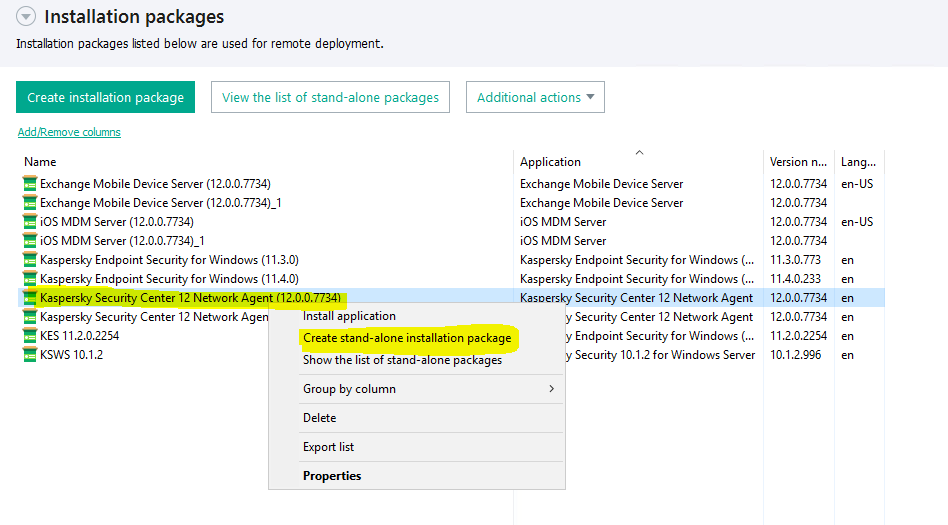Click the Version number column header

coord(797,162)
